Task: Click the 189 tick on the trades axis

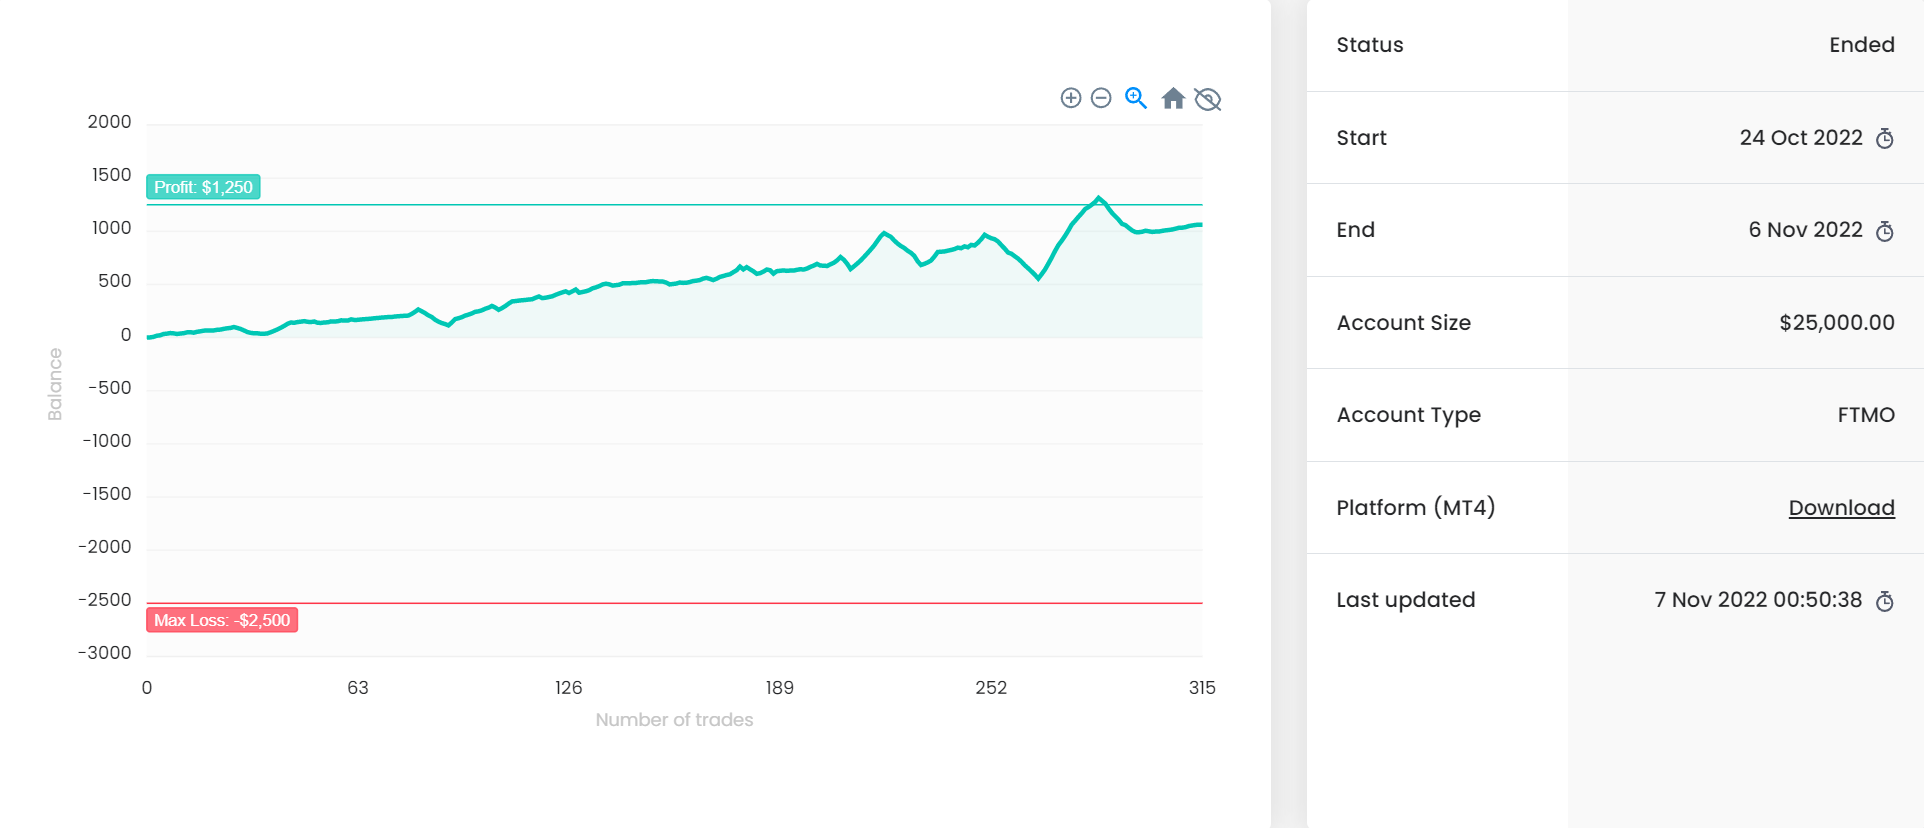Action: click(779, 688)
